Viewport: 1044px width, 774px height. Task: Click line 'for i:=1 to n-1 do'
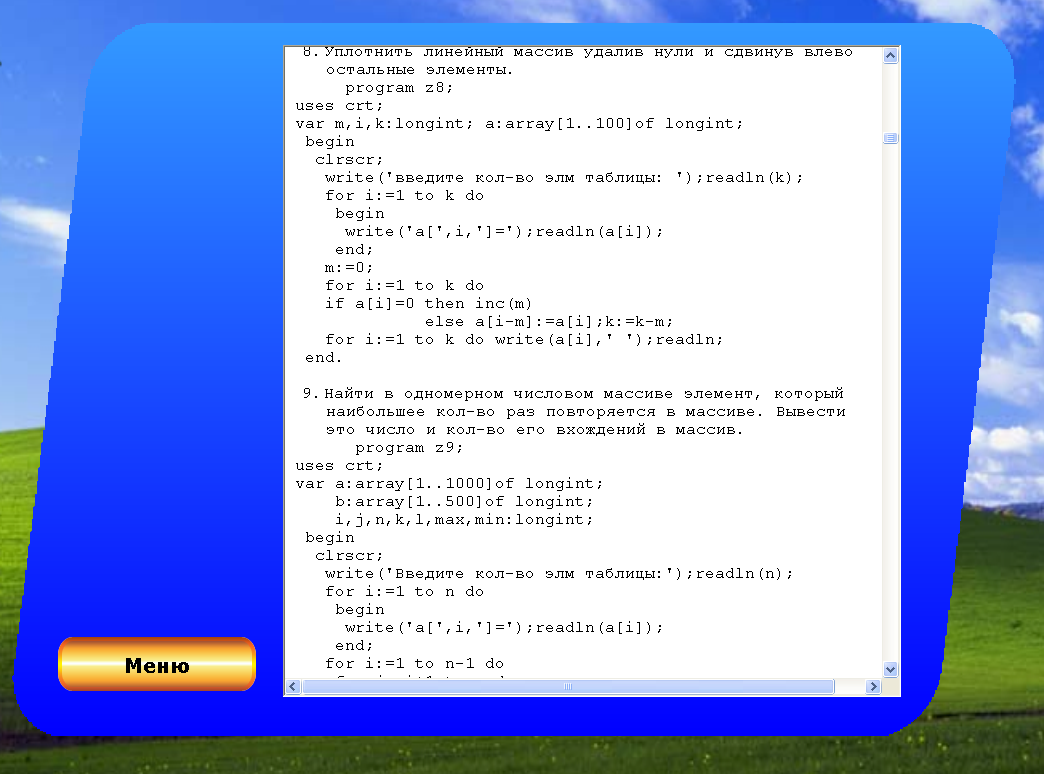pyautogui.click(x=414, y=663)
